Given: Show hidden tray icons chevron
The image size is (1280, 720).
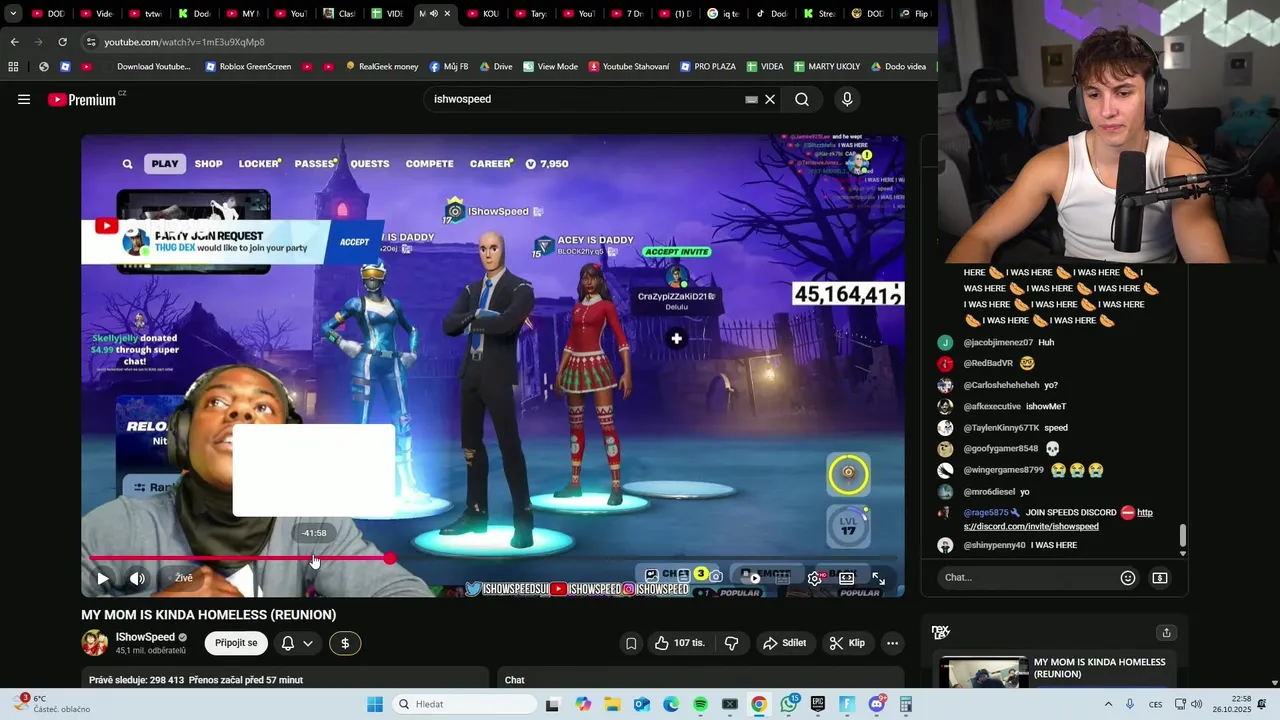Looking at the screenshot, I should (x=1108, y=704).
